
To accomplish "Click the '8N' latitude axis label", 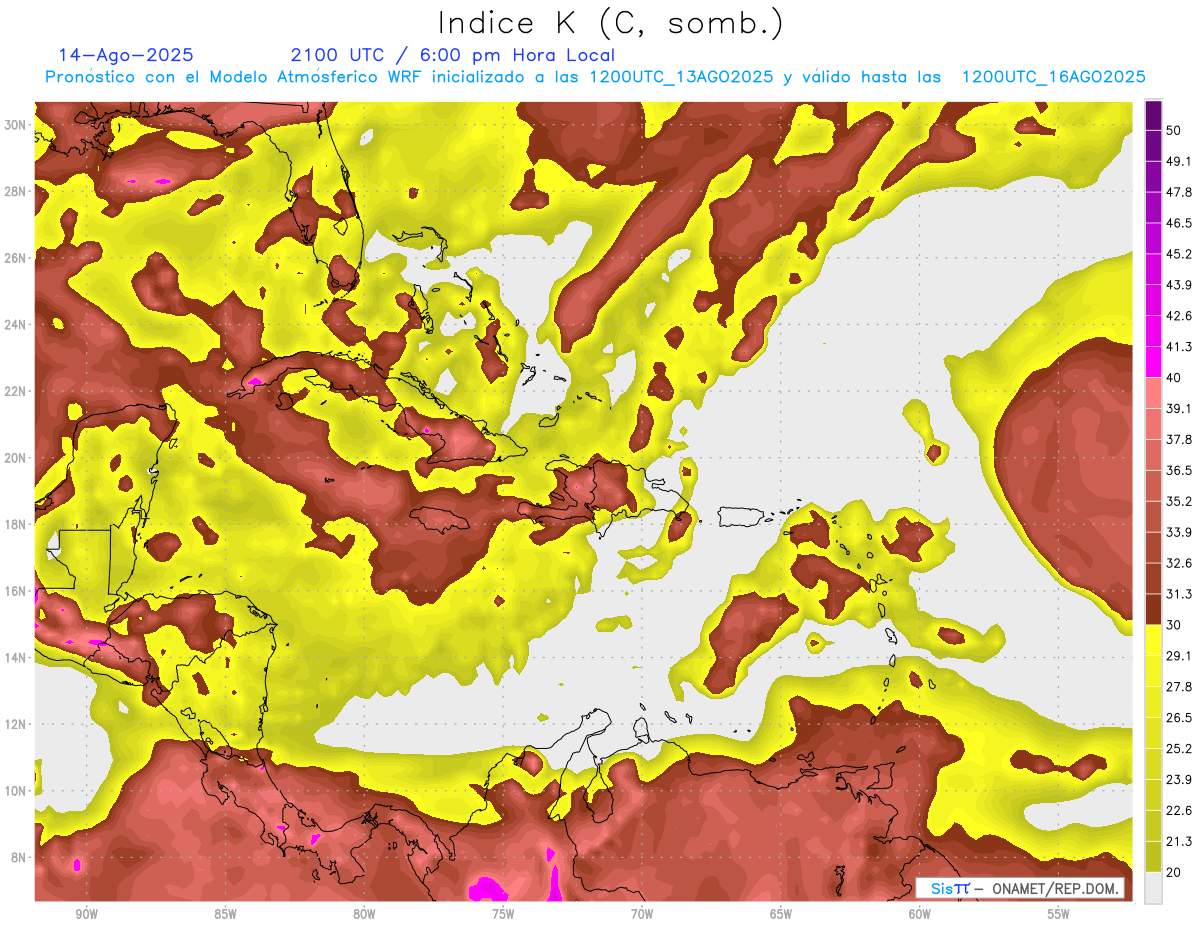I will (x=20, y=857).
